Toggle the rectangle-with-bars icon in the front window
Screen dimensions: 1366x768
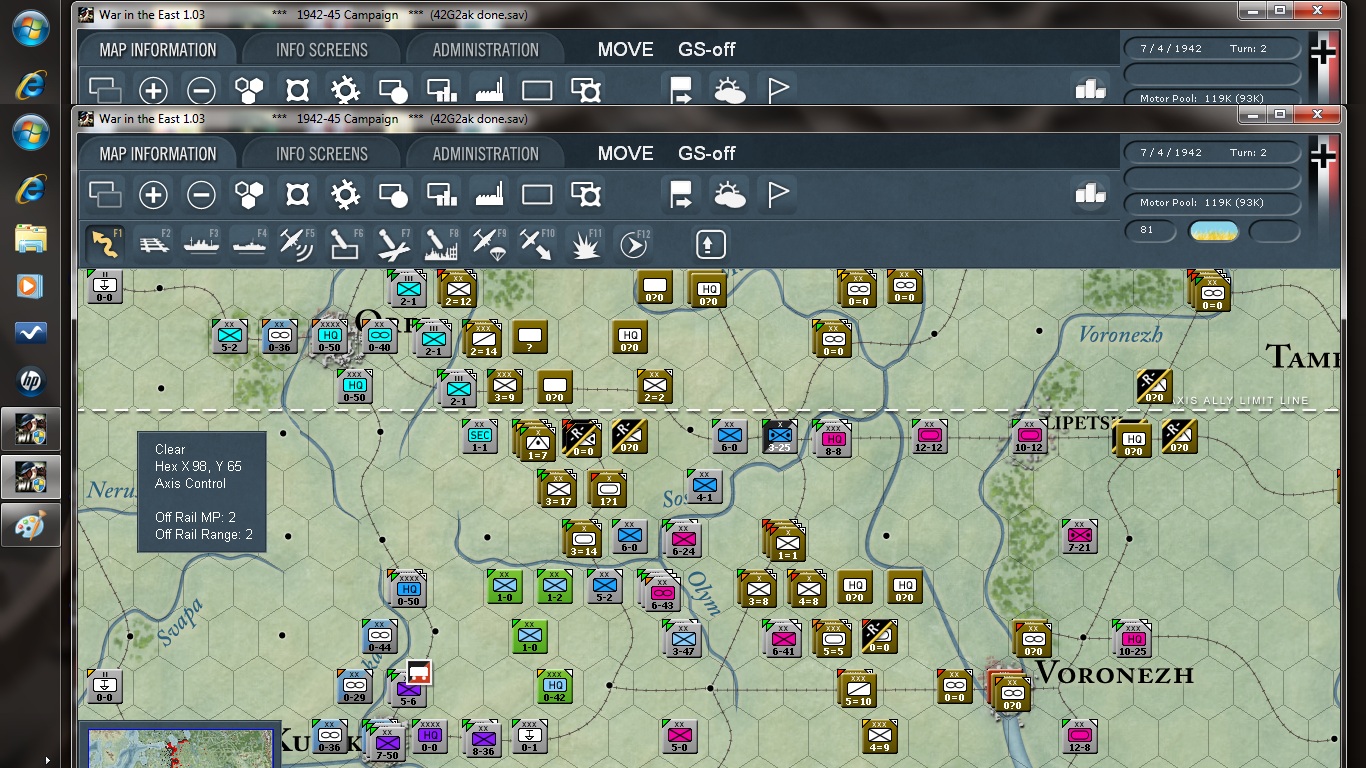click(441, 194)
